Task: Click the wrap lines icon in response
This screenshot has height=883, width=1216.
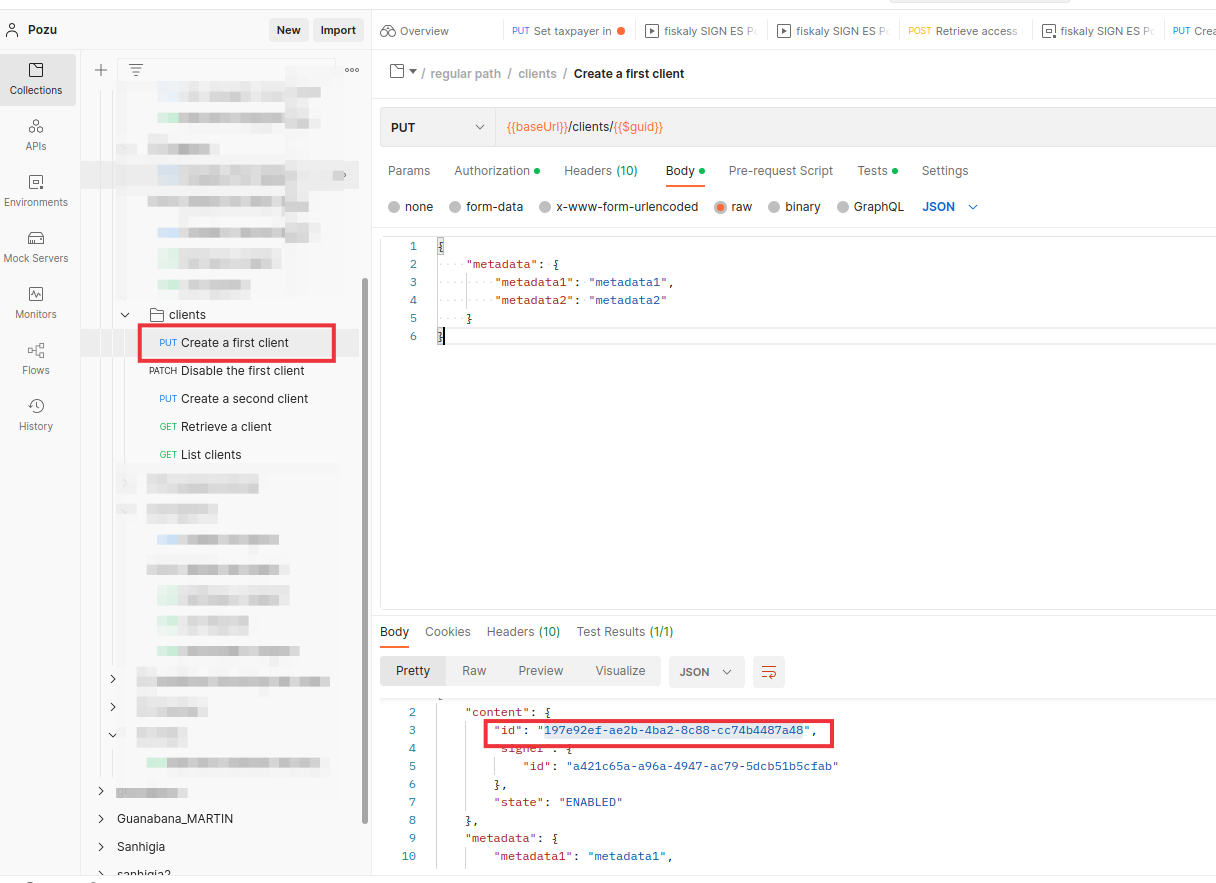Action: [769, 672]
